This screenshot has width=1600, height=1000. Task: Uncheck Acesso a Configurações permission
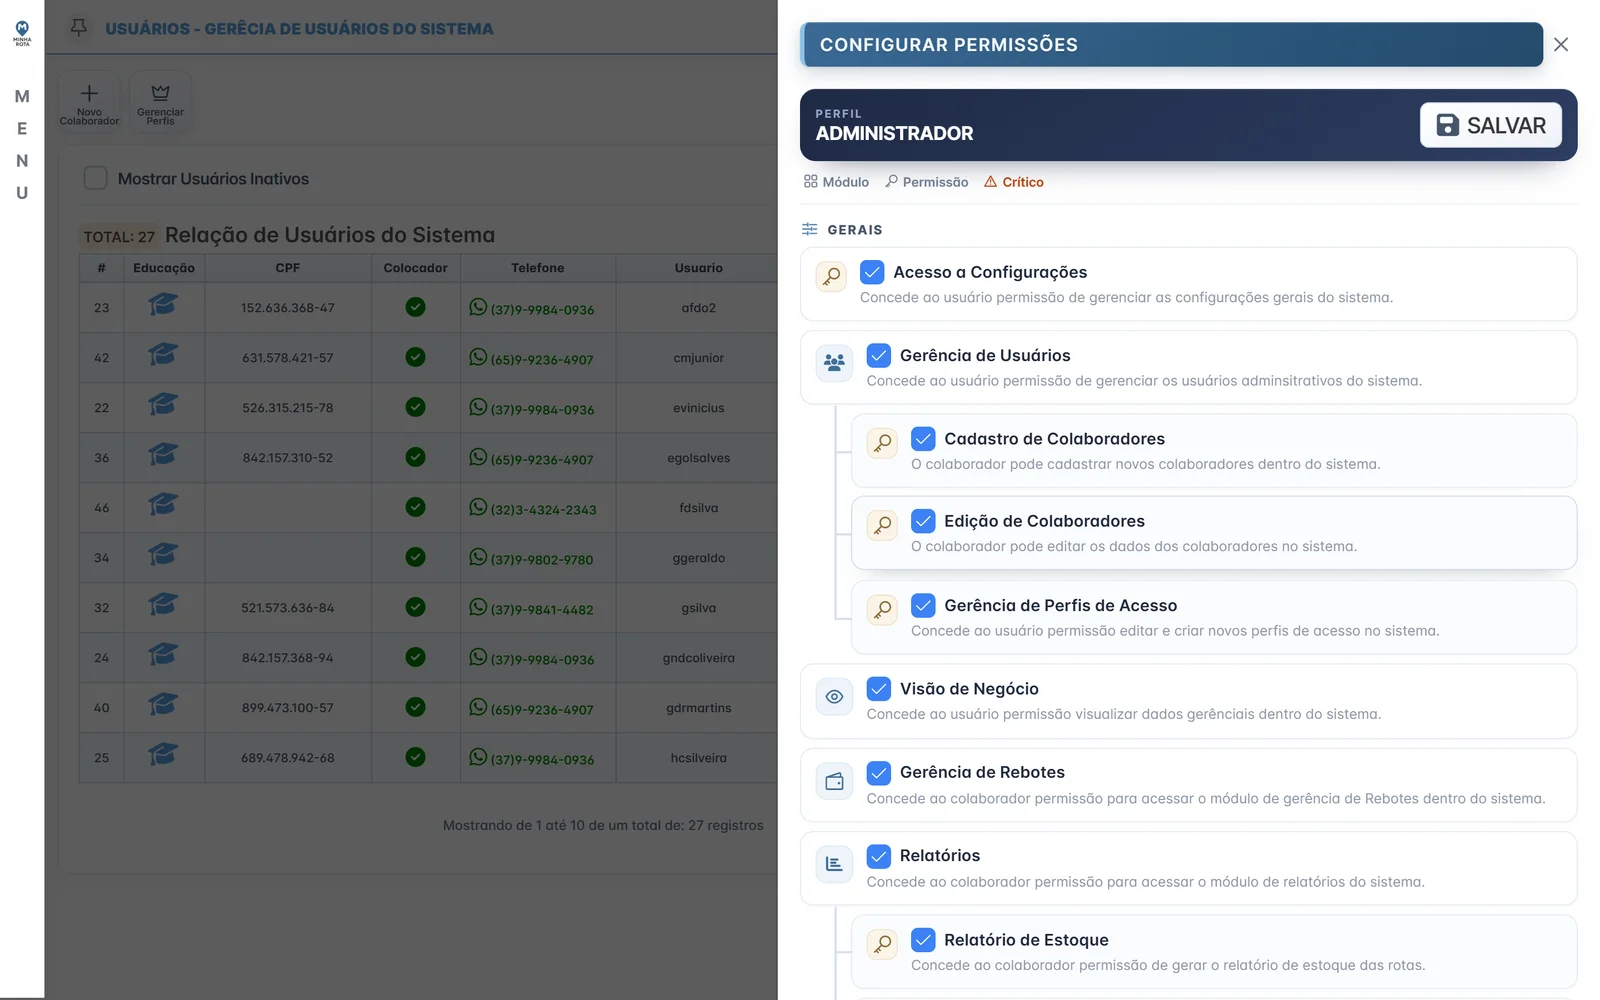pyautogui.click(x=872, y=272)
